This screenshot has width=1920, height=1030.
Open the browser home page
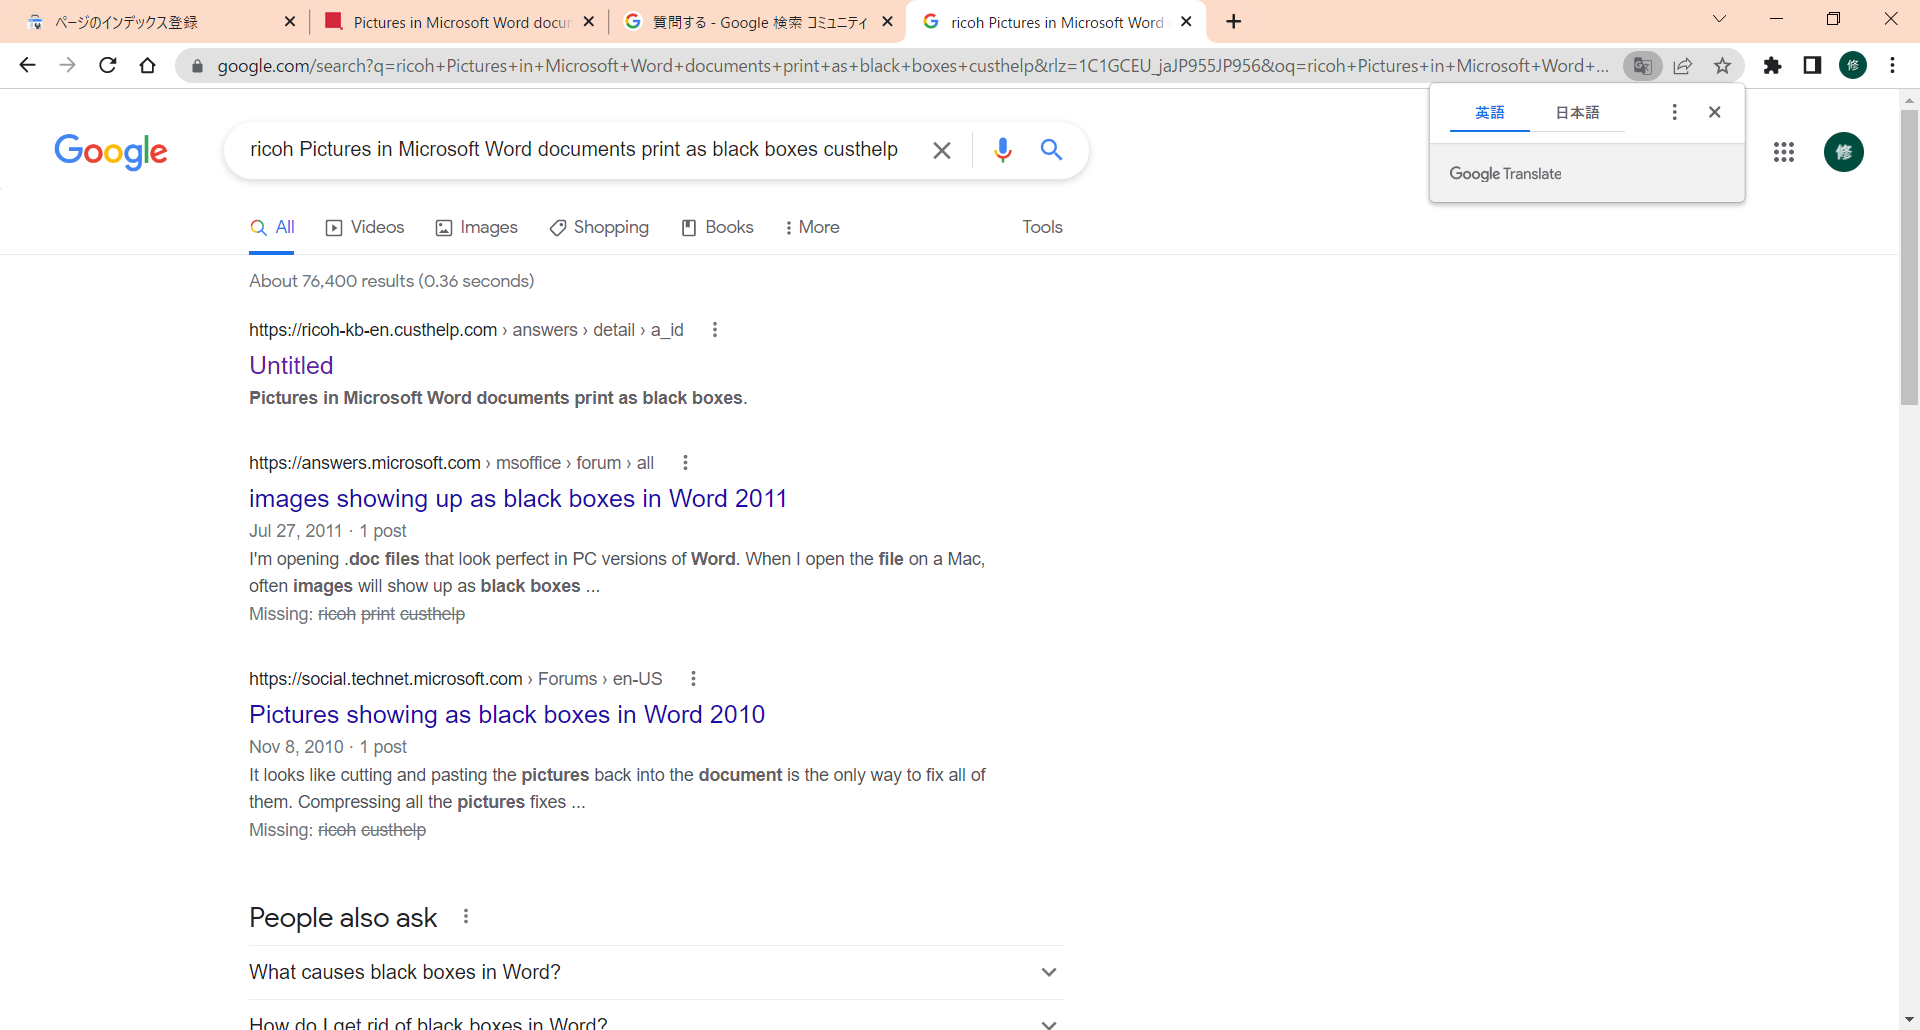[148, 65]
